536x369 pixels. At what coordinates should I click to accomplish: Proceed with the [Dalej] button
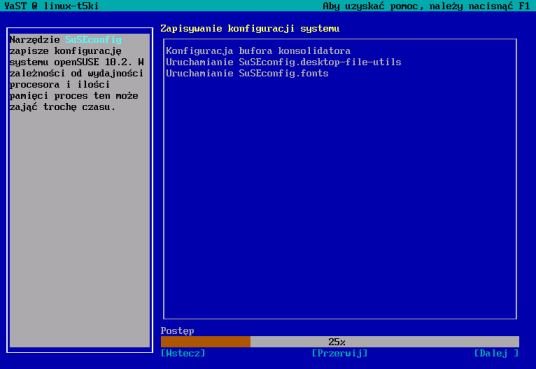(496, 353)
